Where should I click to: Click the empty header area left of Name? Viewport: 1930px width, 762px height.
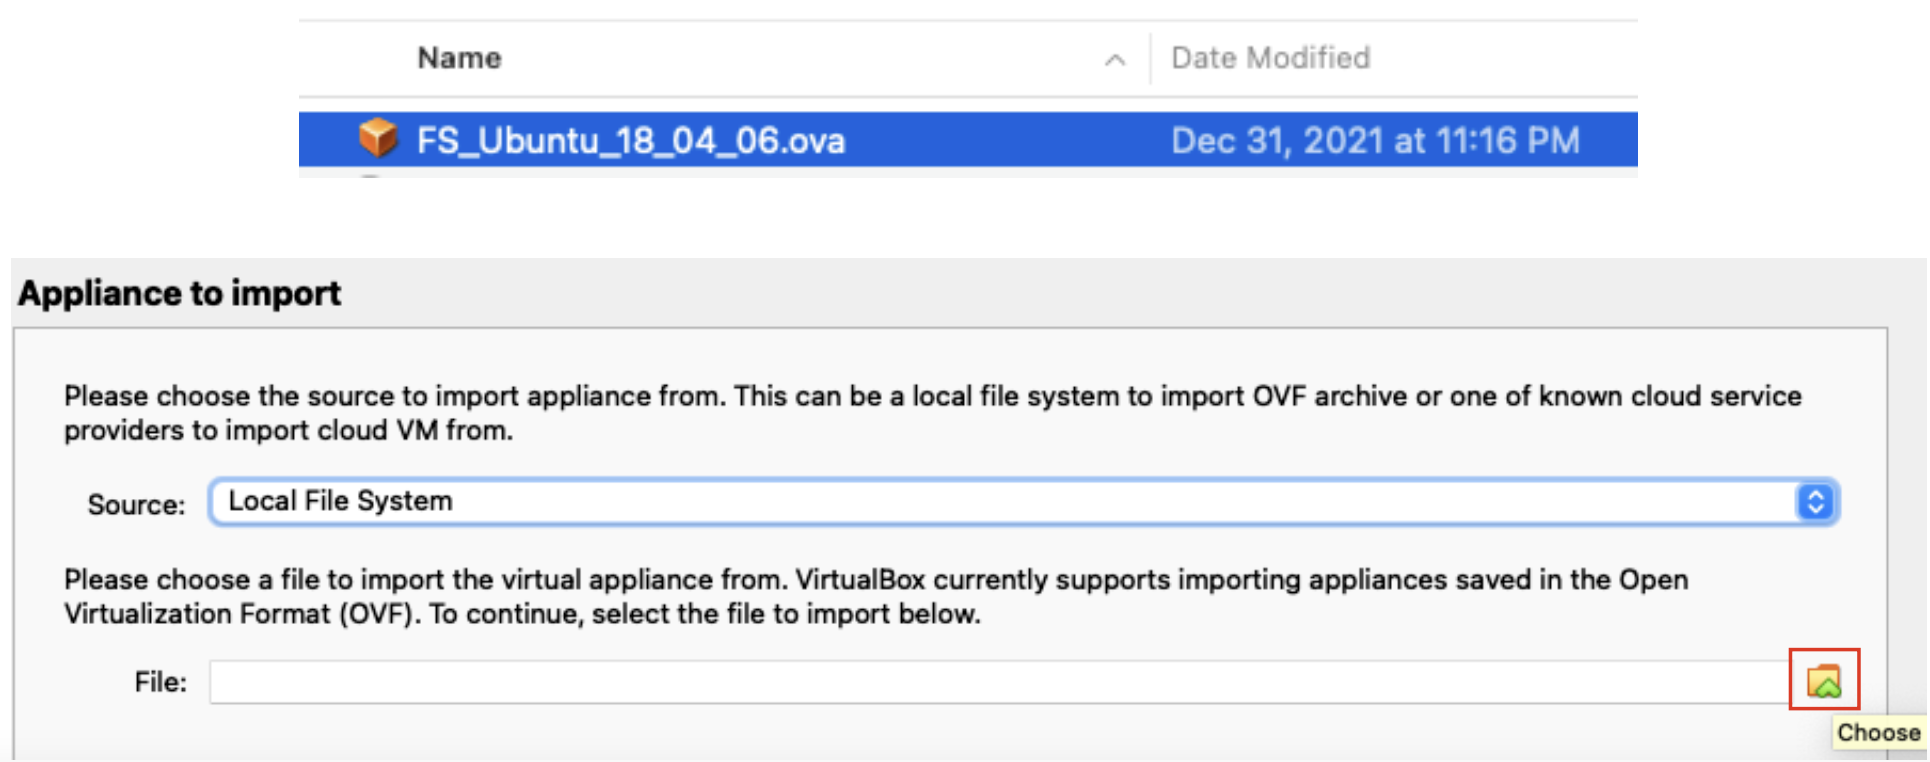pyautogui.click(x=350, y=58)
